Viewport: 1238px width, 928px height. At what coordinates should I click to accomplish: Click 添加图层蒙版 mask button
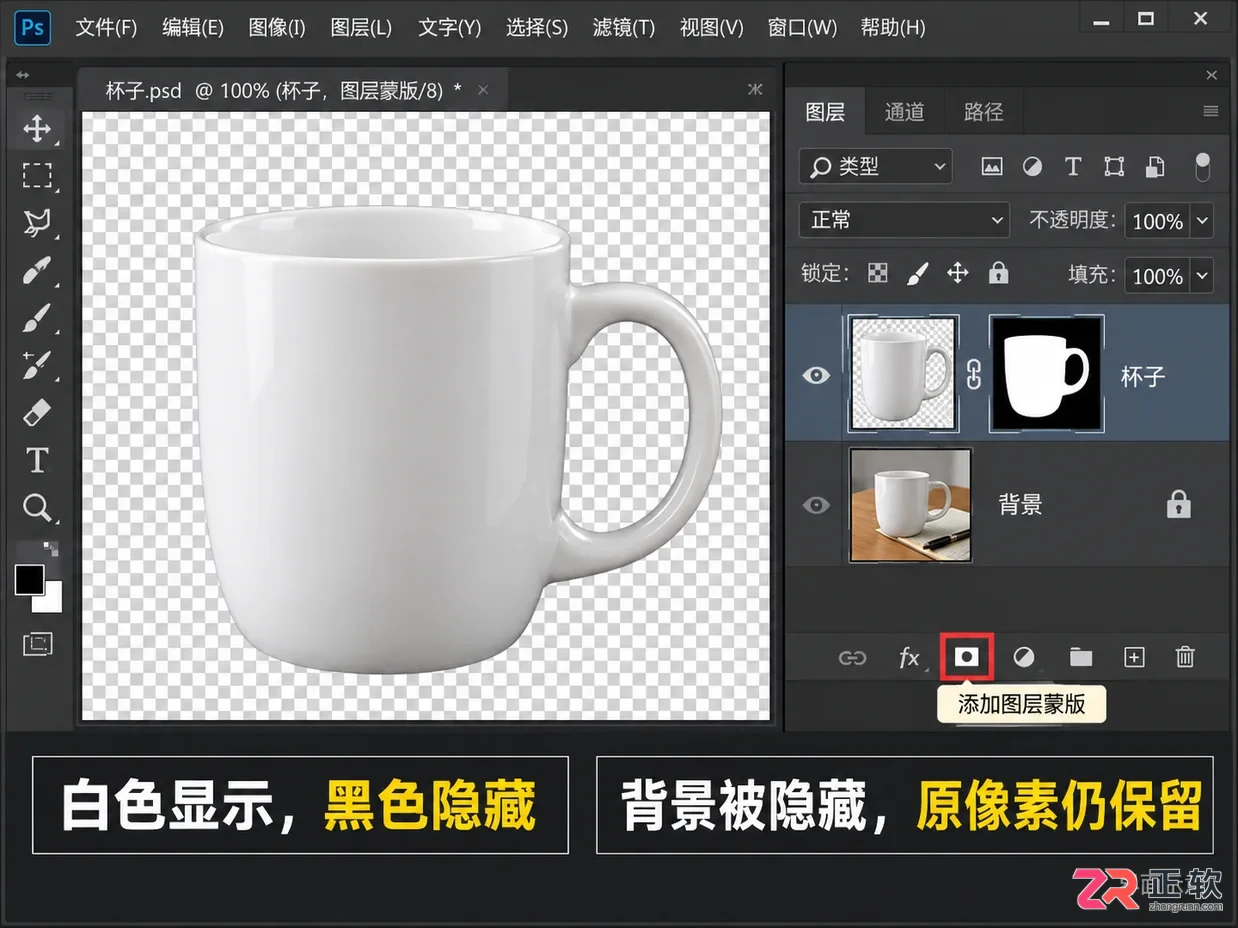point(966,656)
